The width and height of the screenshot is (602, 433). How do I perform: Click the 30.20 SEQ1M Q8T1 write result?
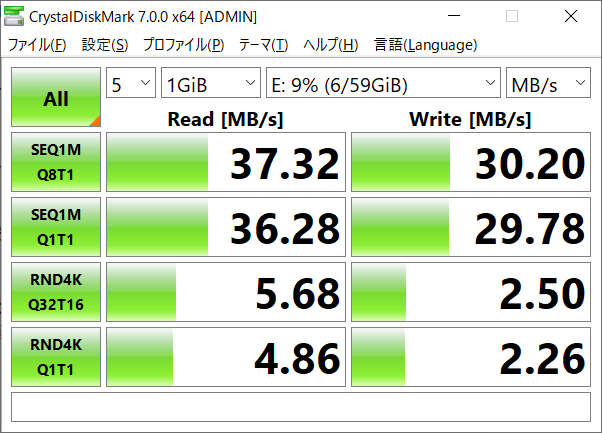(471, 162)
